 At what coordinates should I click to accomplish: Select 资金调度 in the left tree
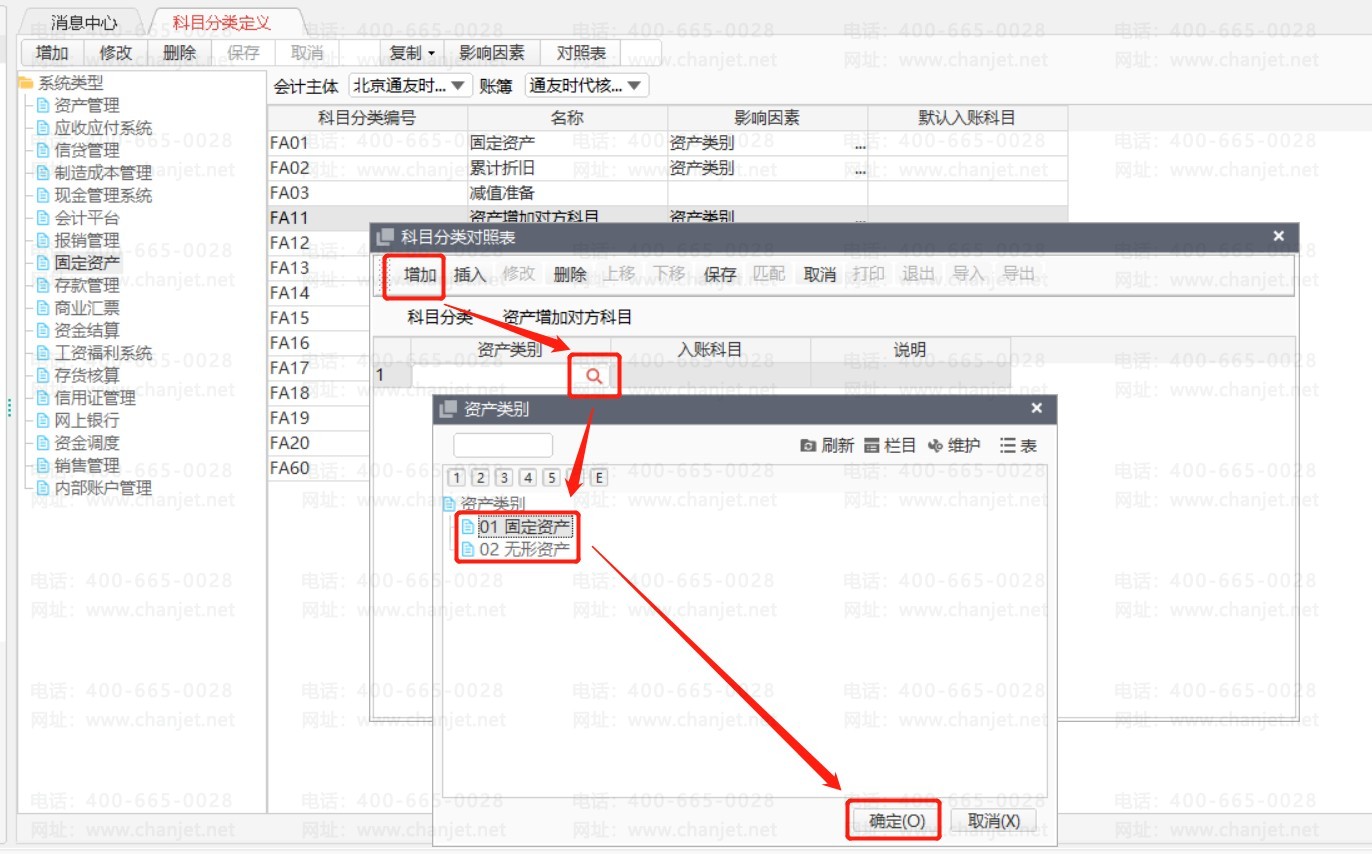[x=86, y=443]
